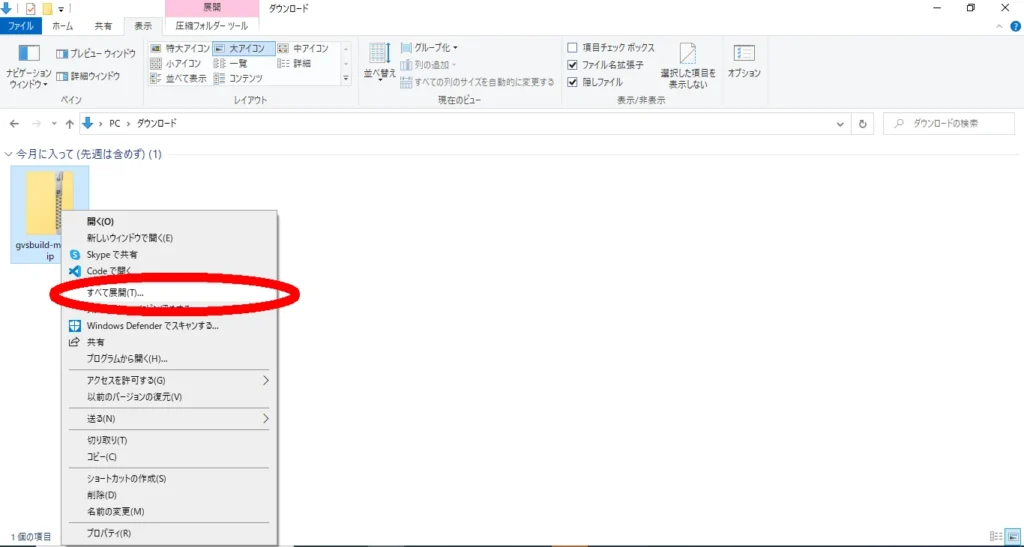Click the properties checkmark quick access icon
Viewport: 1024px width, 547px height.
click(30, 9)
